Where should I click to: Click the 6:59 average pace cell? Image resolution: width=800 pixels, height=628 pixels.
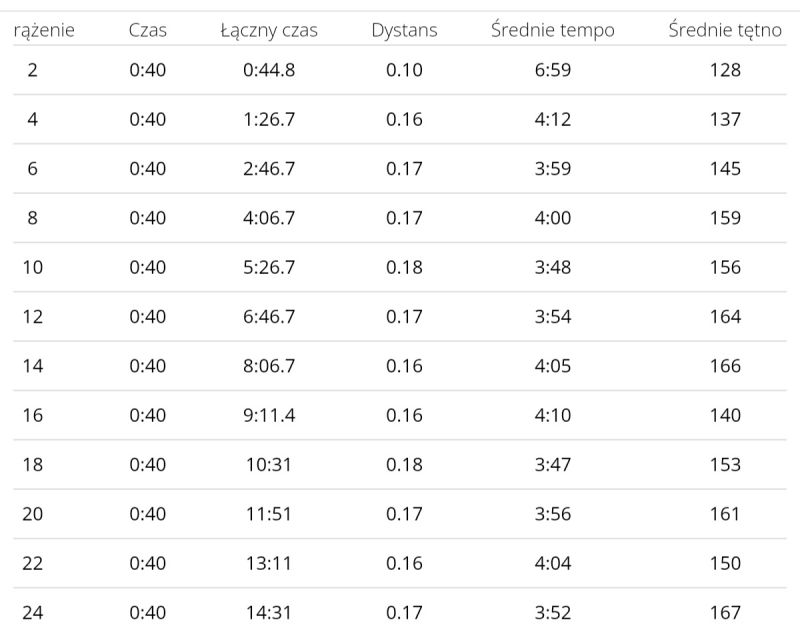click(553, 70)
